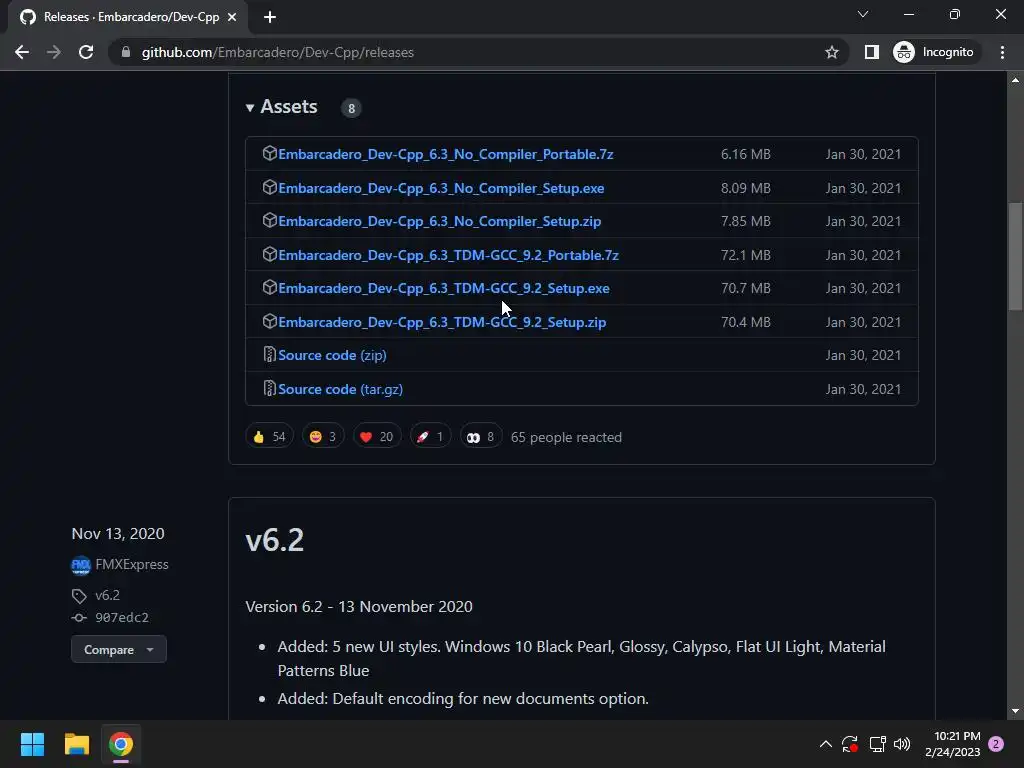Open Chrome tab search chevron
This screenshot has width=1024, height=768.
(x=863, y=14)
